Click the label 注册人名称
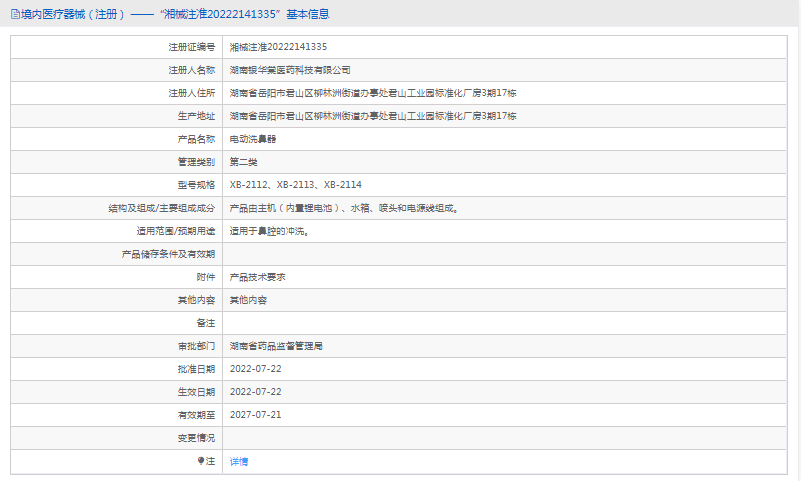Screen dimensions: 801x481 [x=192, y=70]
